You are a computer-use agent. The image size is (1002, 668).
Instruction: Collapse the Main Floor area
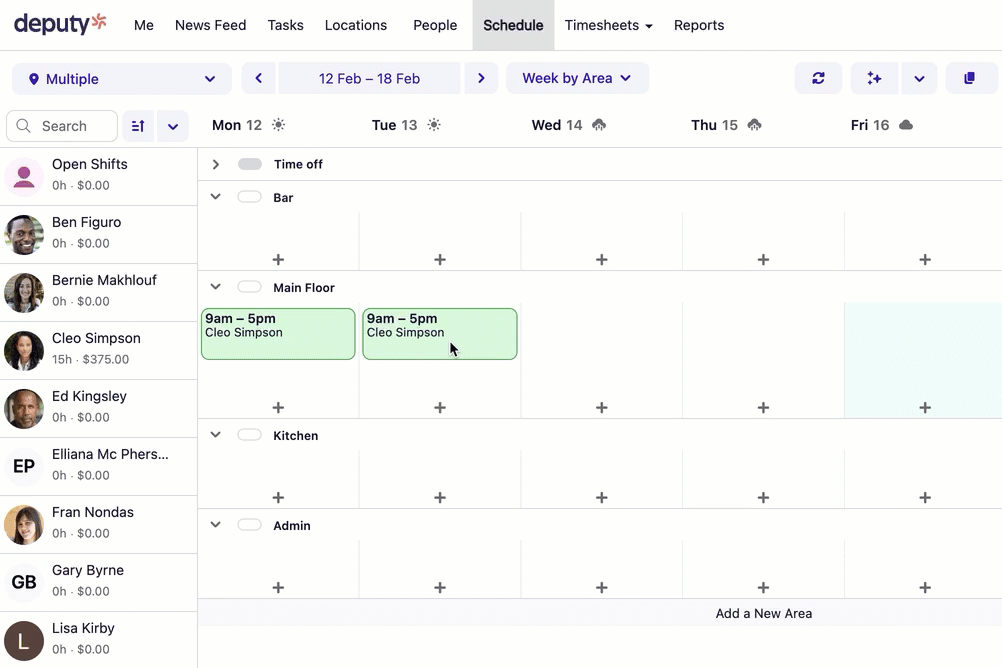coord(215,287)
